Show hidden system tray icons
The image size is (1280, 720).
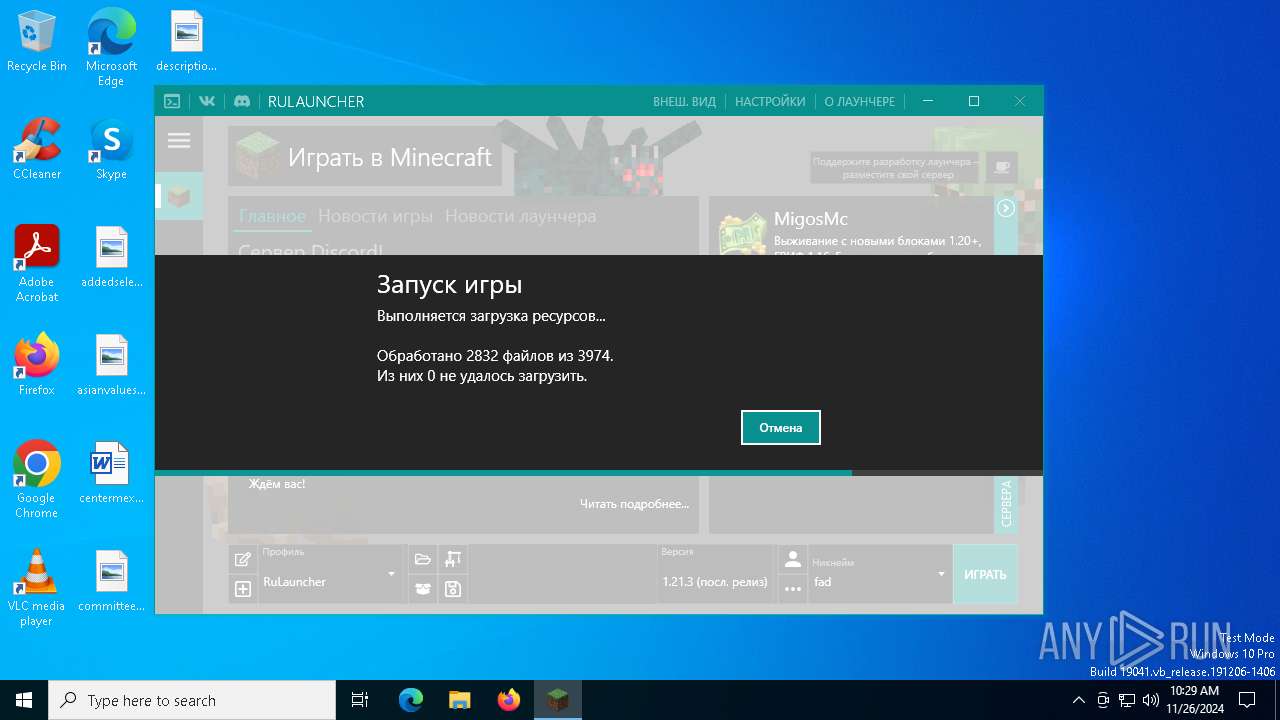[x=1078, y=700]
